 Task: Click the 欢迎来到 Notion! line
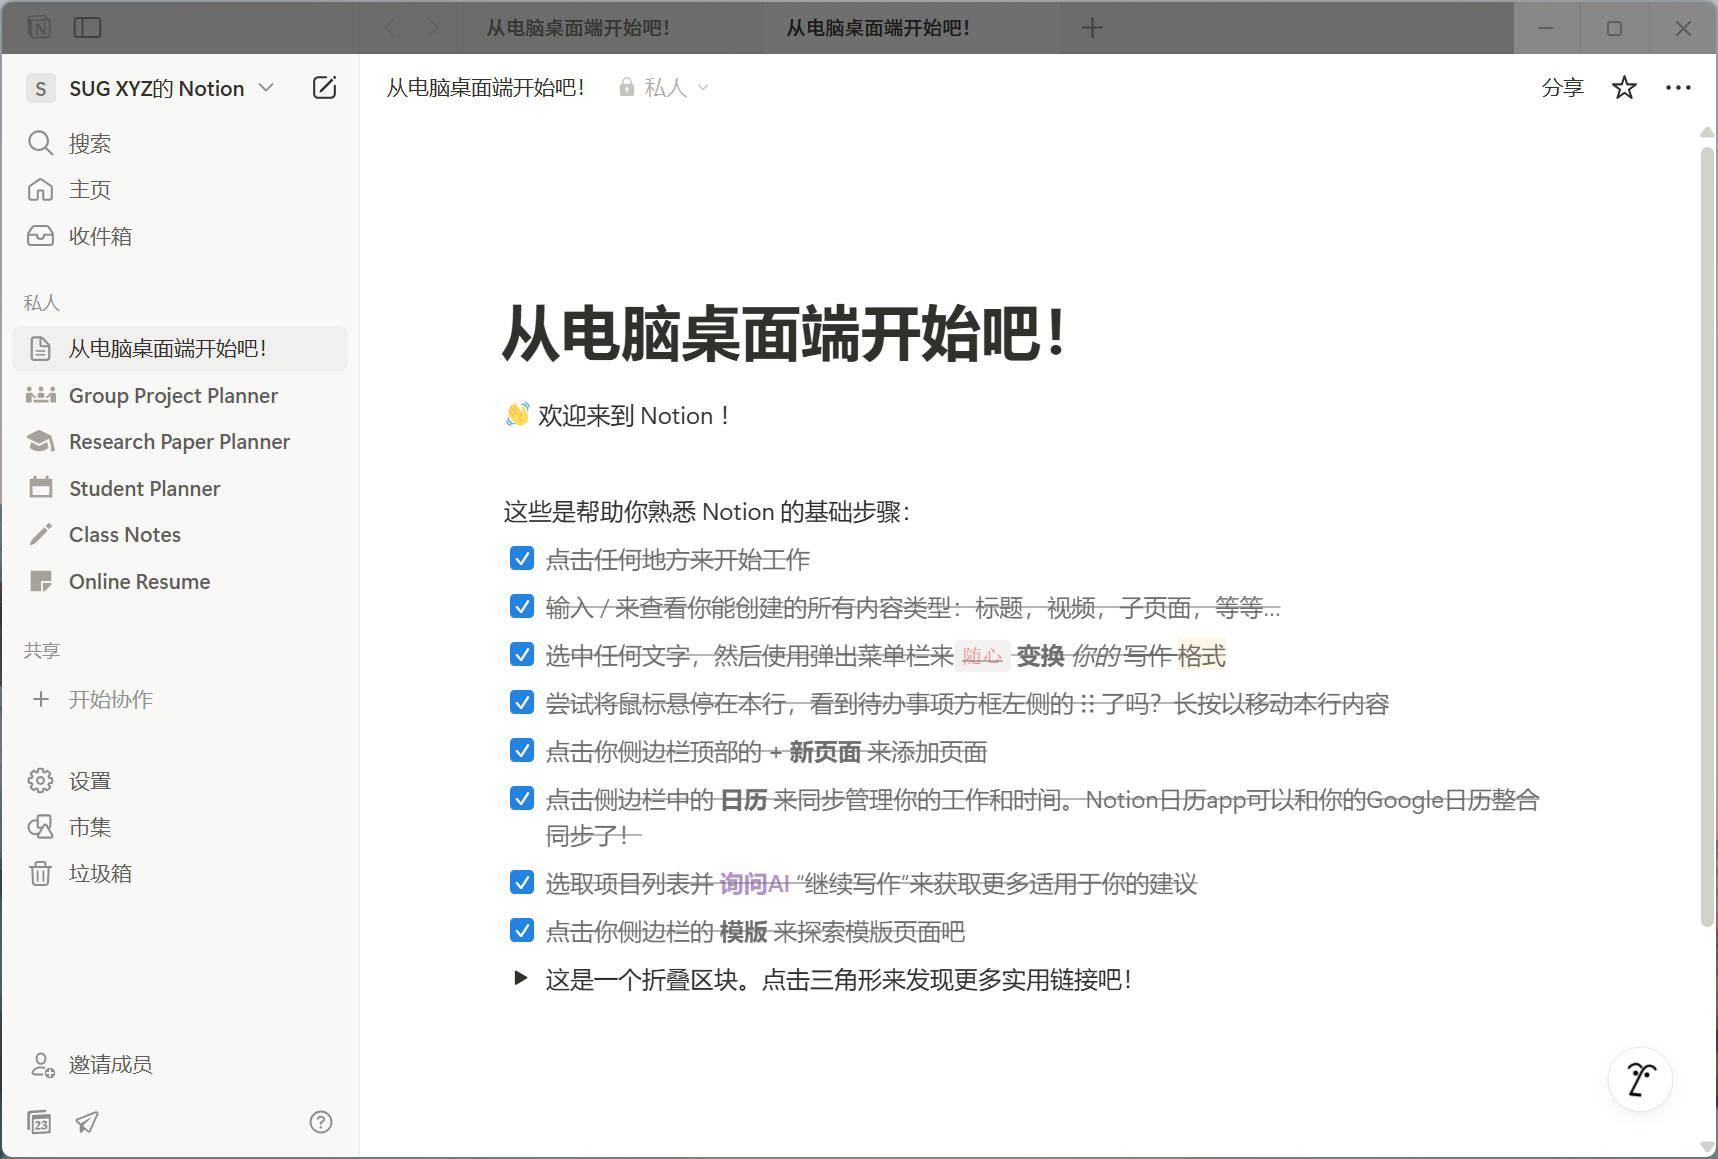click(x=618, y=416)
